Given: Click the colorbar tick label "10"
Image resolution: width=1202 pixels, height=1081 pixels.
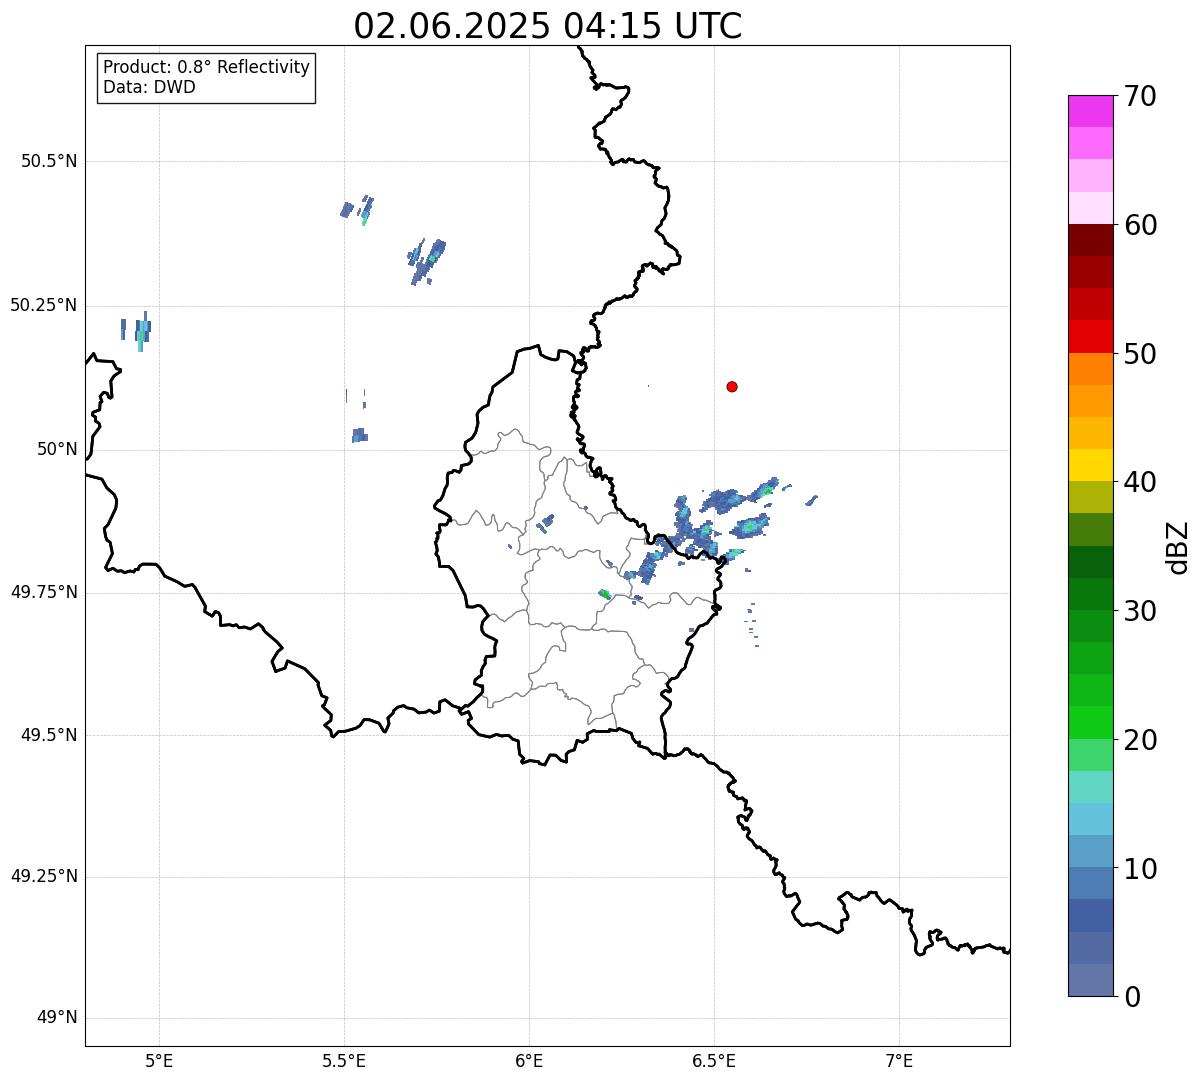Looking at the screenshot, I should tap(1139, 869).
